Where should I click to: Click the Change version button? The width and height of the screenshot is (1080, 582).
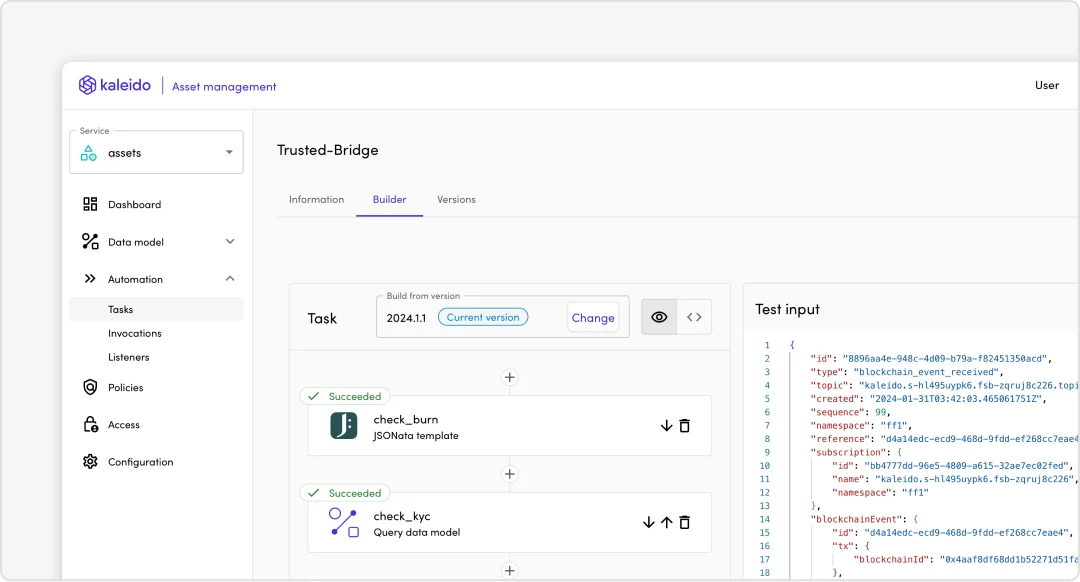[593, 318]
